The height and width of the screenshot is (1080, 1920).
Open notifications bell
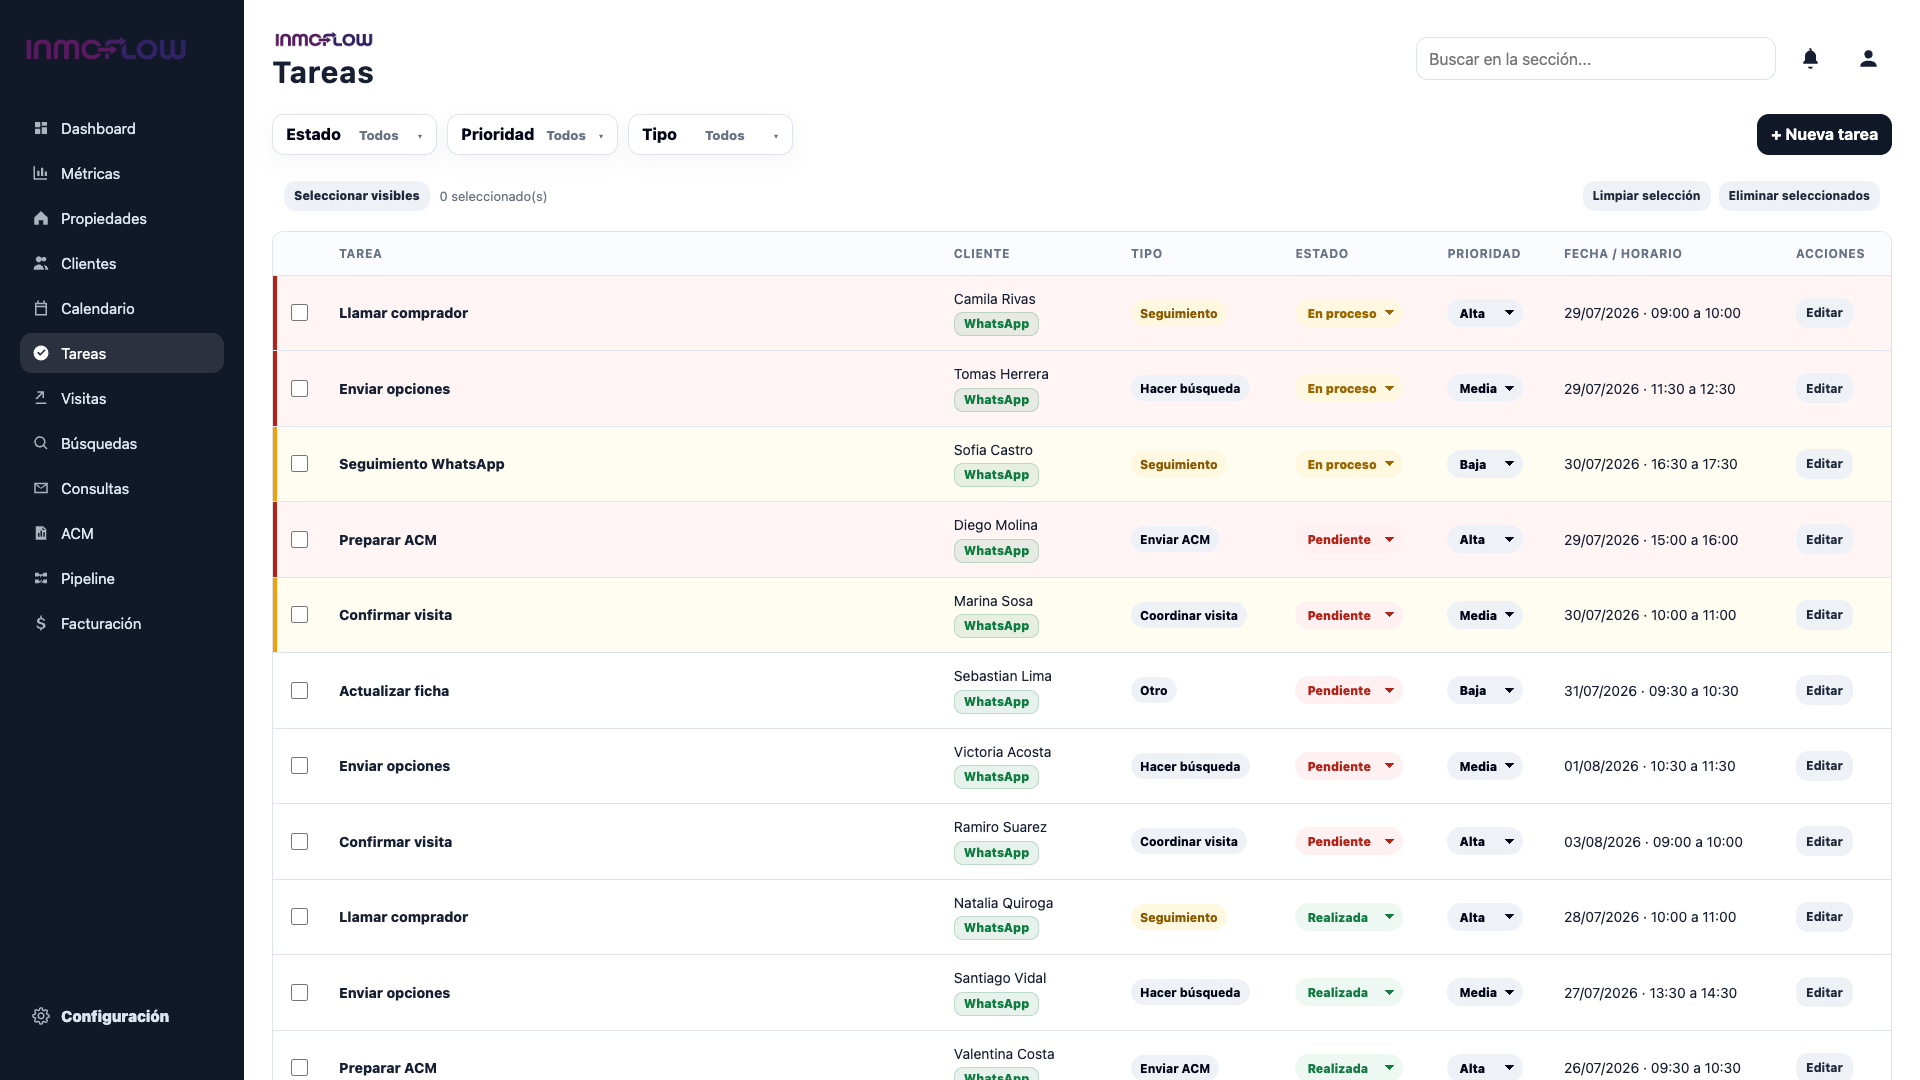point(1810,59)
